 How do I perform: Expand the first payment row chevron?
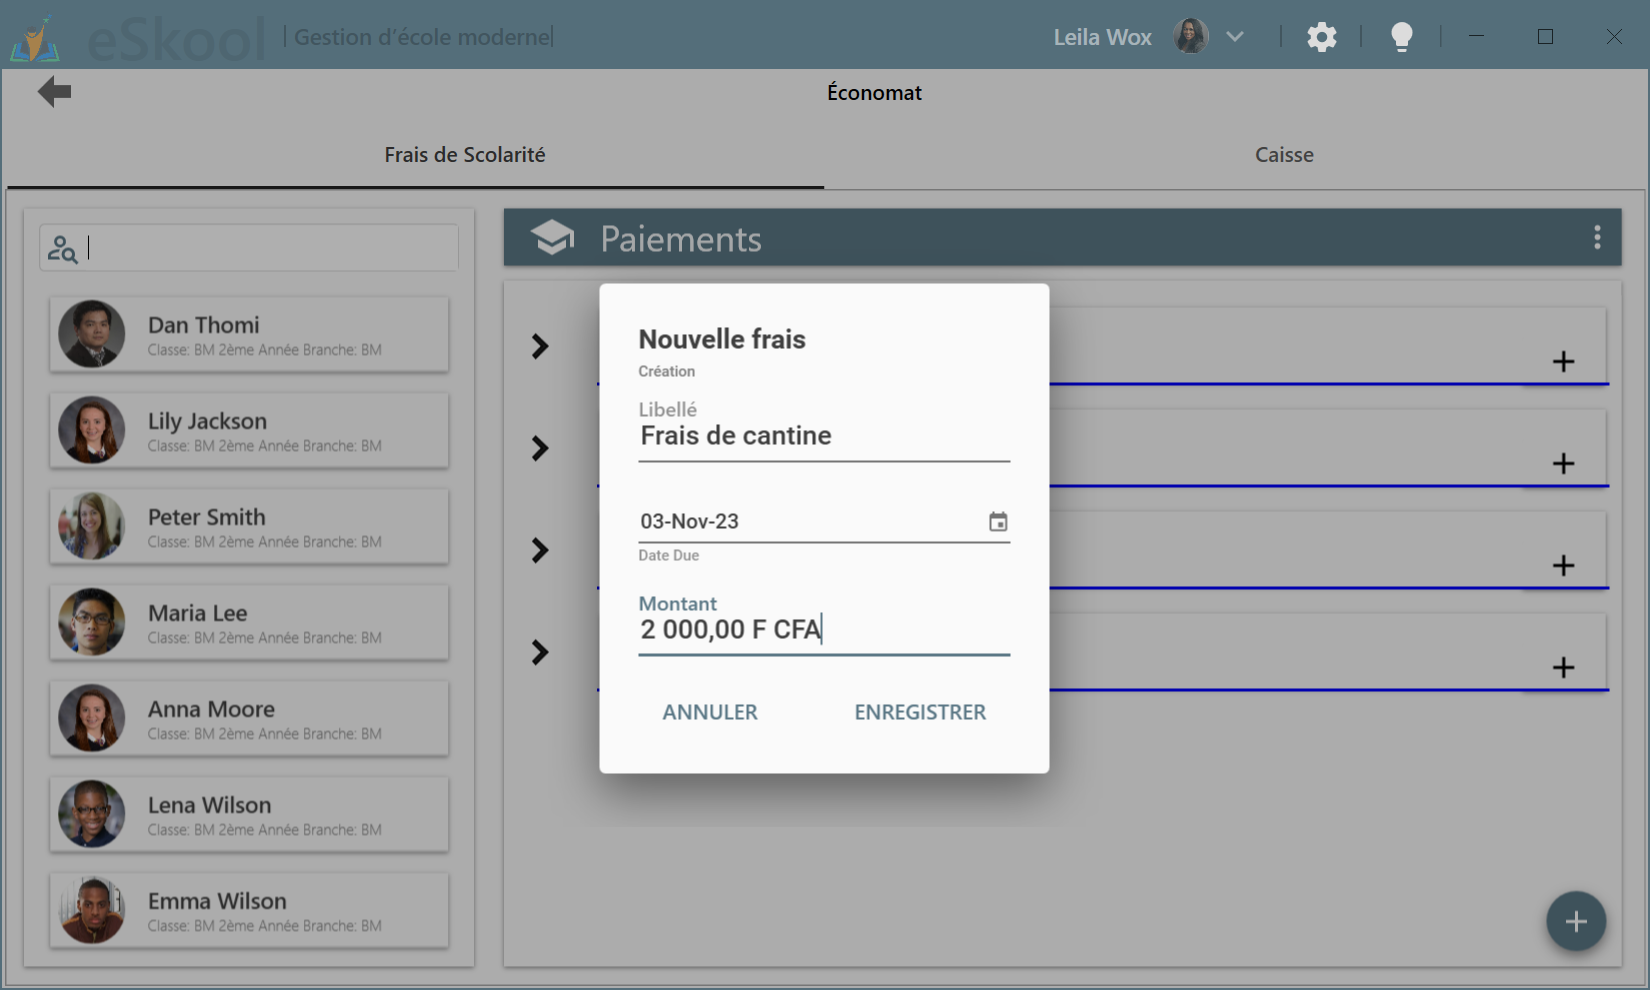540,347
